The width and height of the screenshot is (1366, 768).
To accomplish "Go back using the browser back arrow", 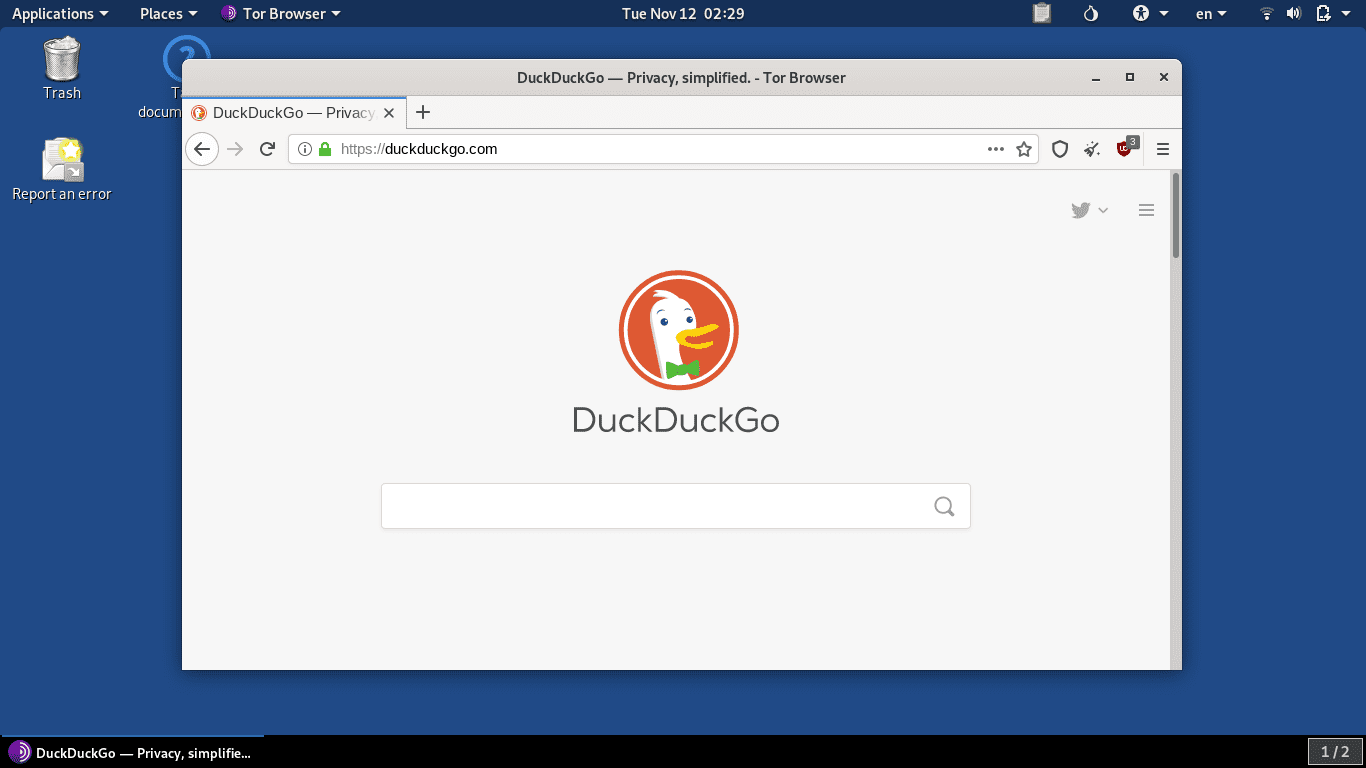I will (x=202, y=149).
